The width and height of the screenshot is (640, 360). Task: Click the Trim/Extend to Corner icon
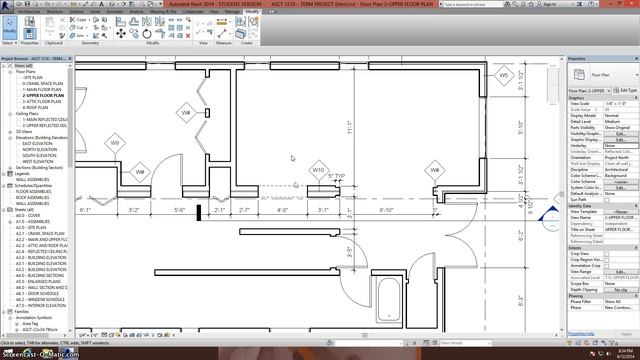(x=160, y=34)
